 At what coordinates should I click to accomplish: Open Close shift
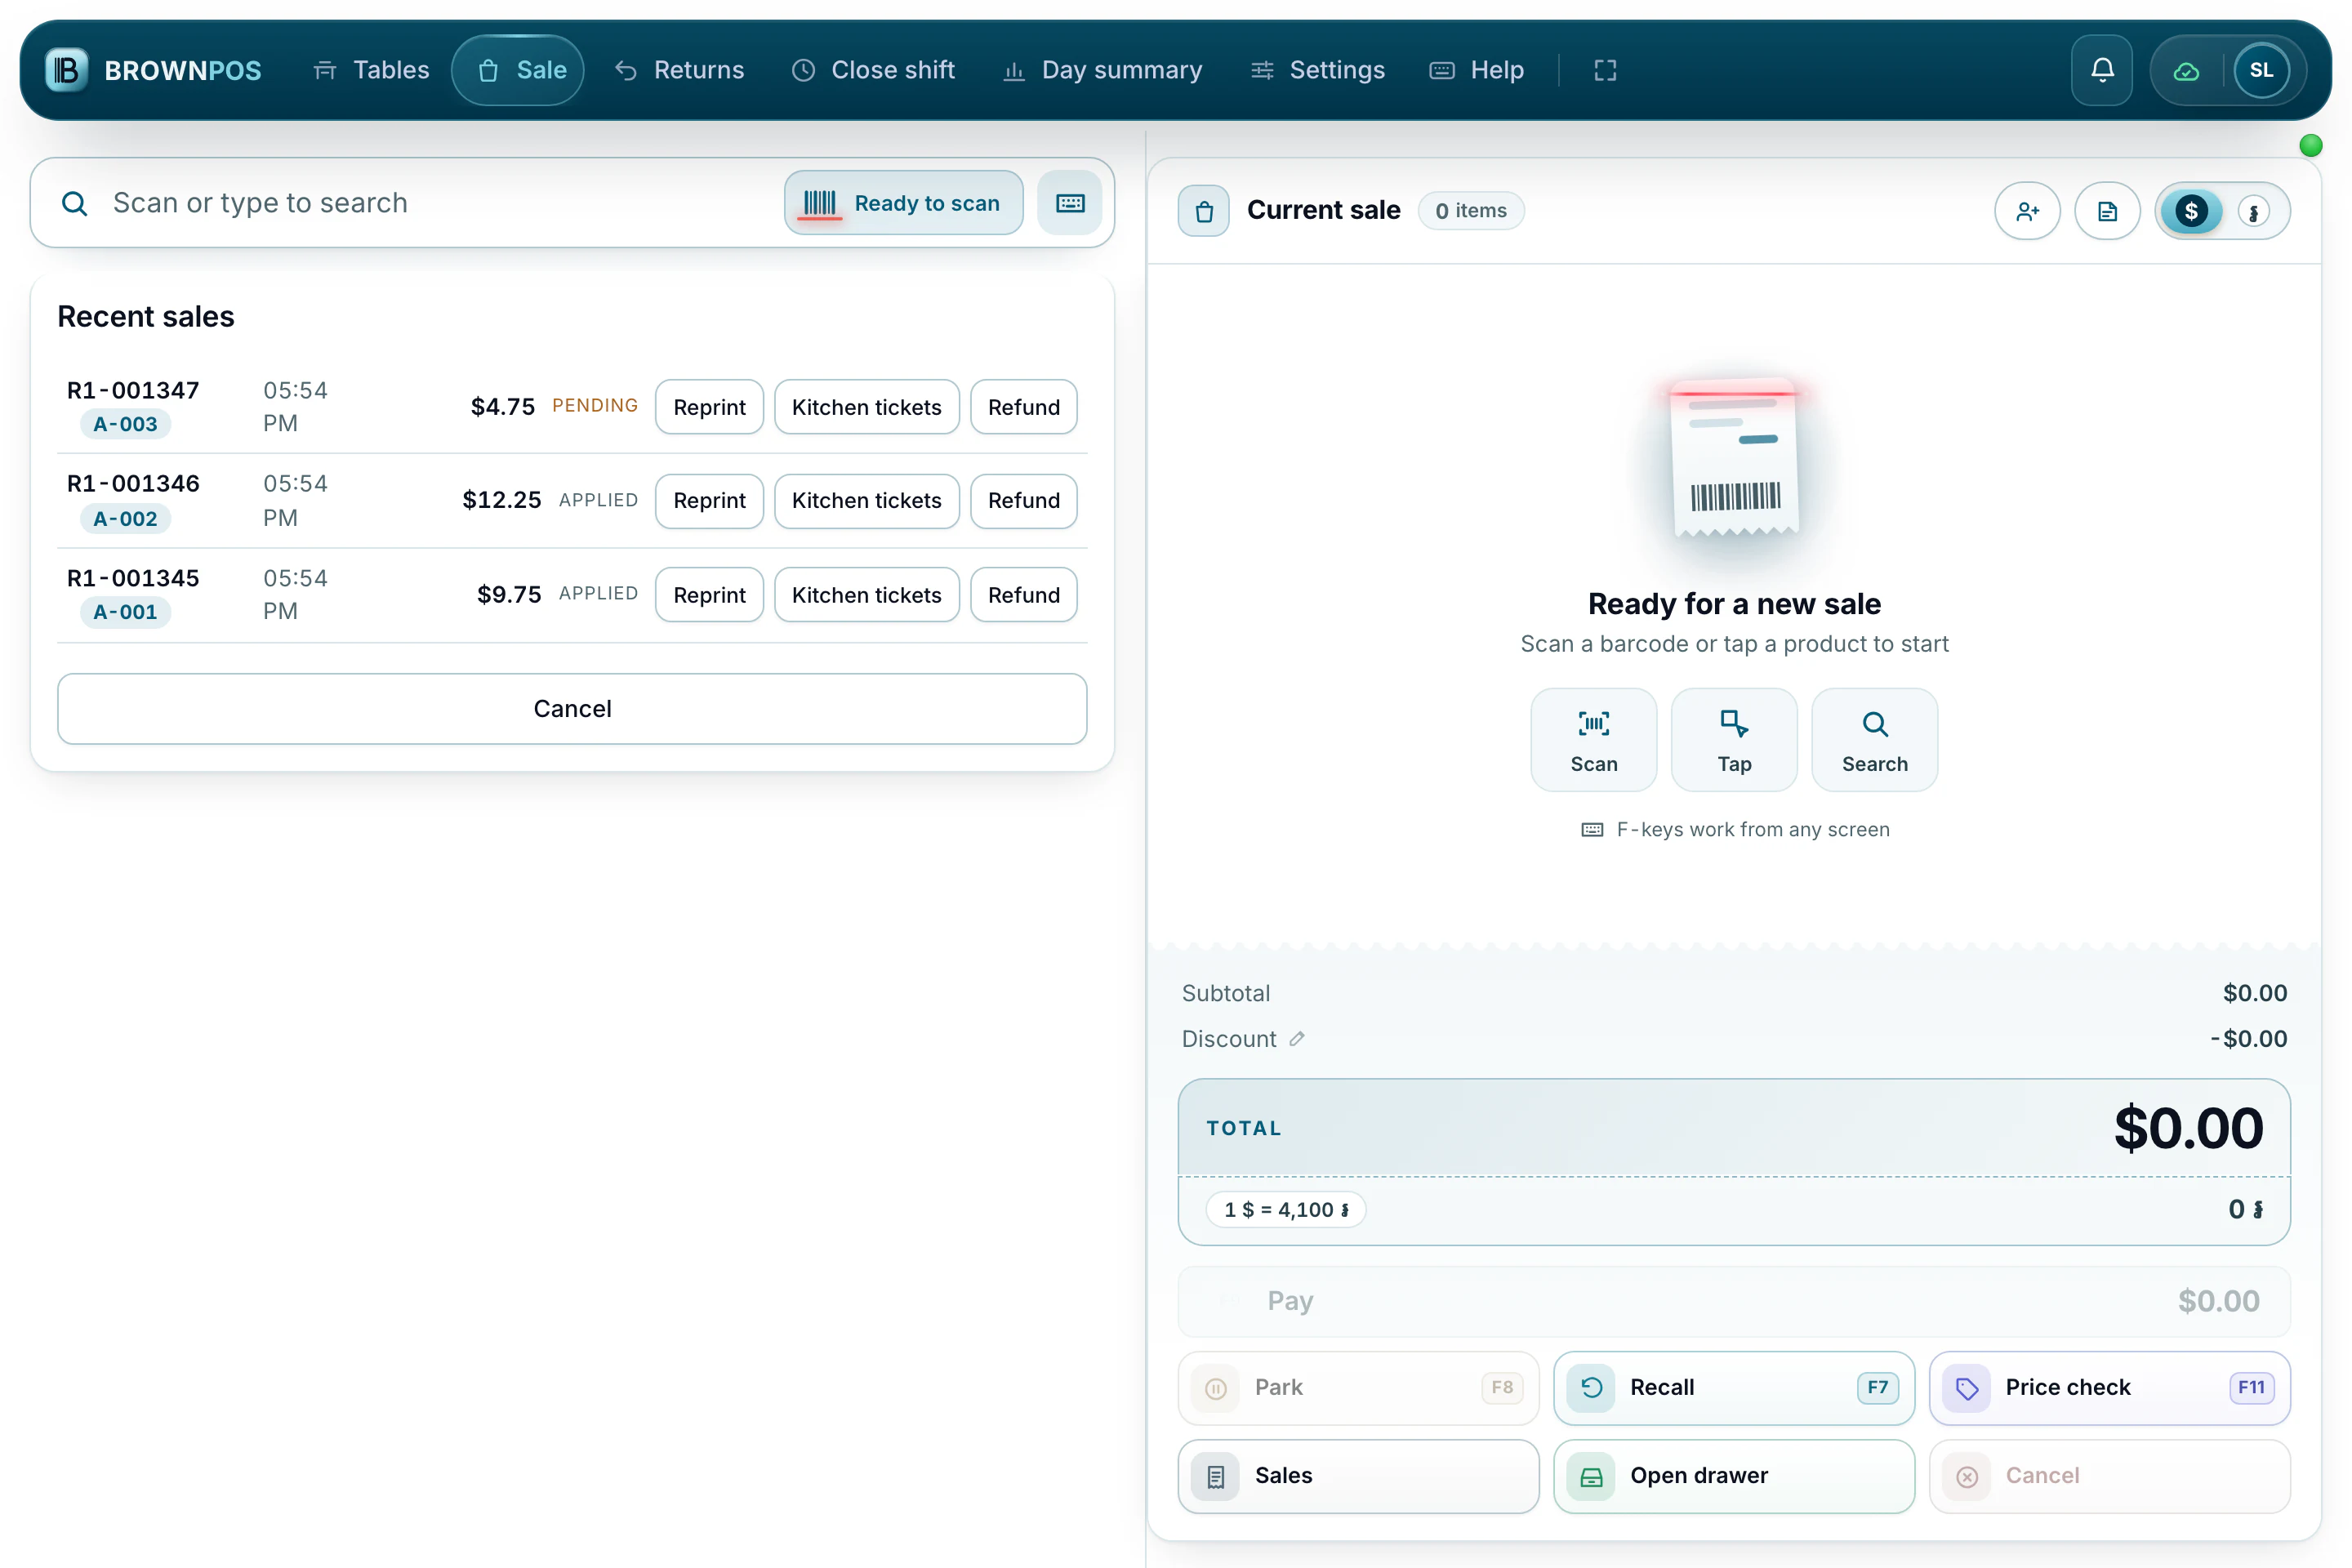pos(873,70)
